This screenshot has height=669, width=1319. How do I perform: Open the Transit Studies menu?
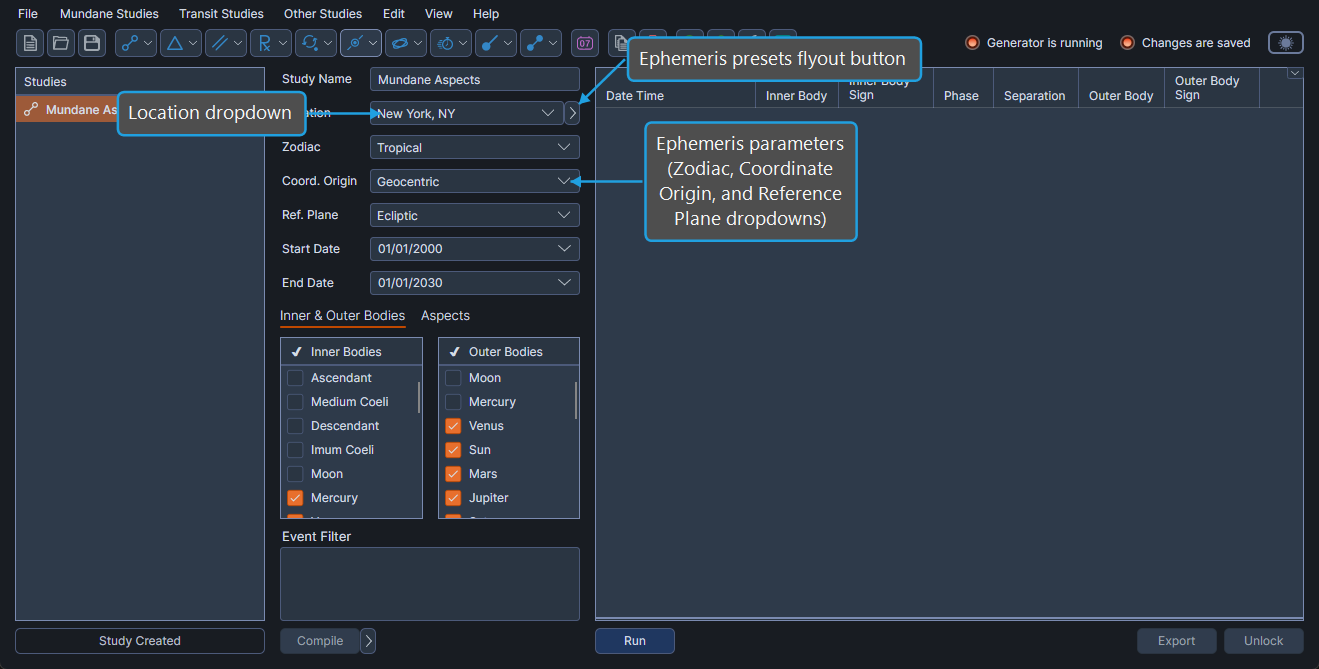click(x=221, y=14)
